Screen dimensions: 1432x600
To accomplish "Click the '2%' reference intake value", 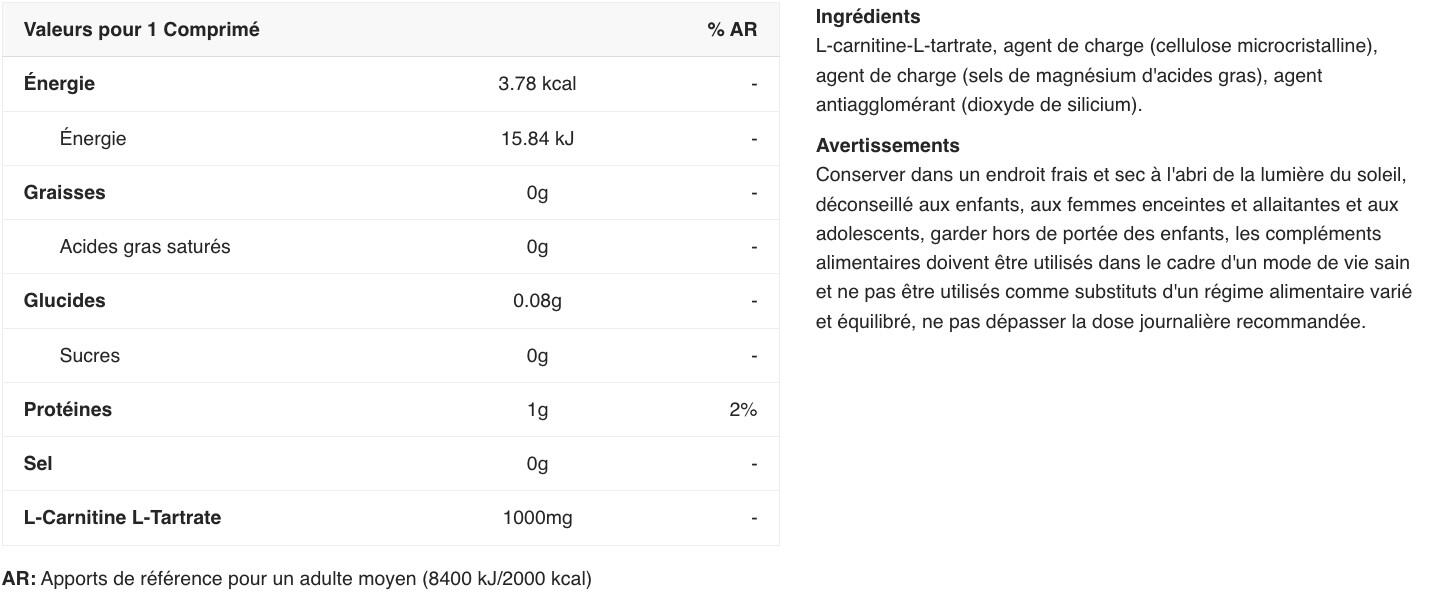I will tap(743, 410).
